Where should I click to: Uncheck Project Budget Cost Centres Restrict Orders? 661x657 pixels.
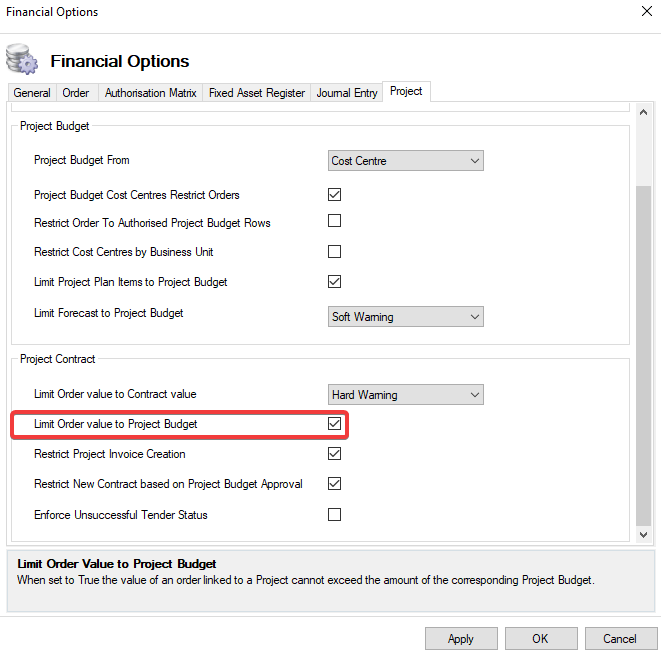pyautogui.click(x=335, y=195)
